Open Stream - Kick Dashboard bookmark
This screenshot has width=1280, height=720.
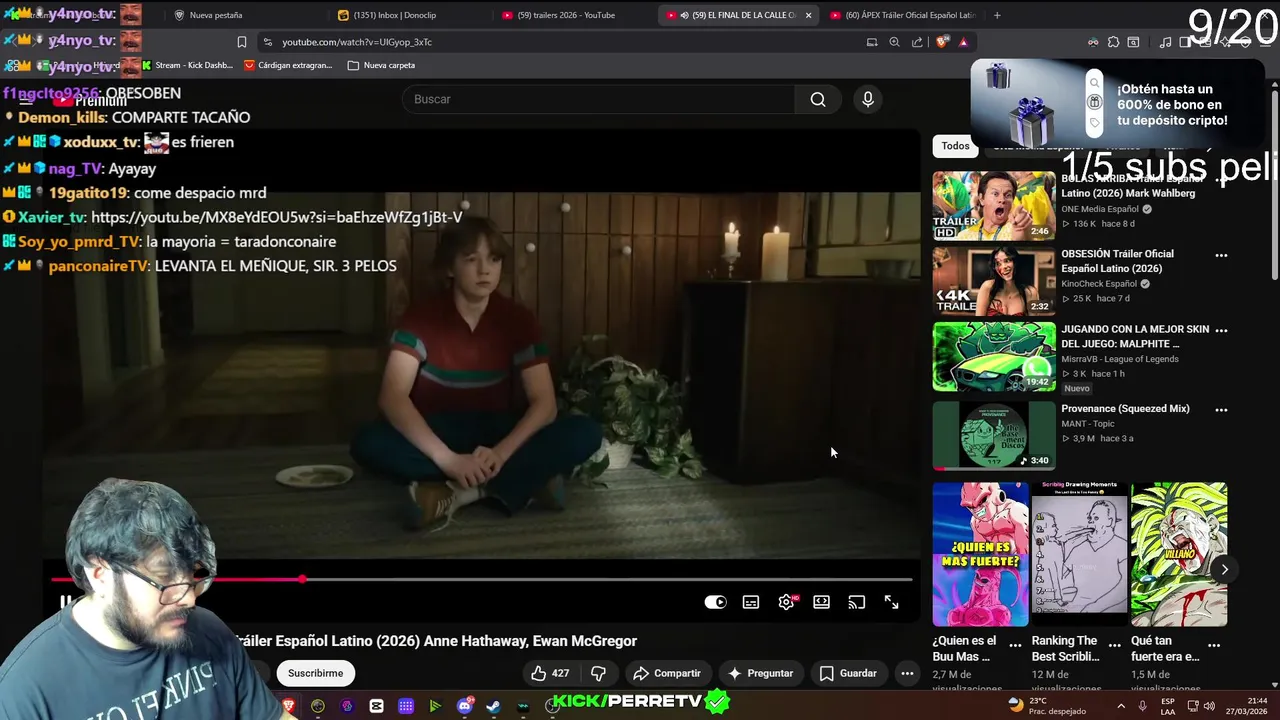(187, 65)
